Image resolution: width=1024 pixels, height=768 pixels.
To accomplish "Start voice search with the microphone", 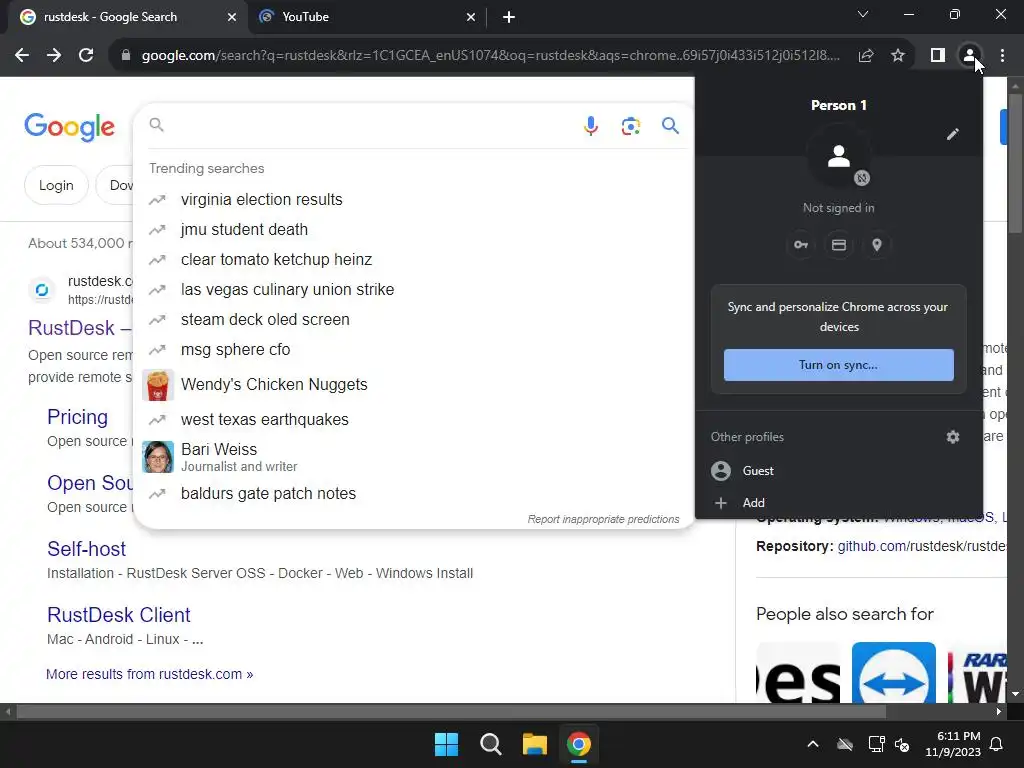I will [x=591, y=125].
